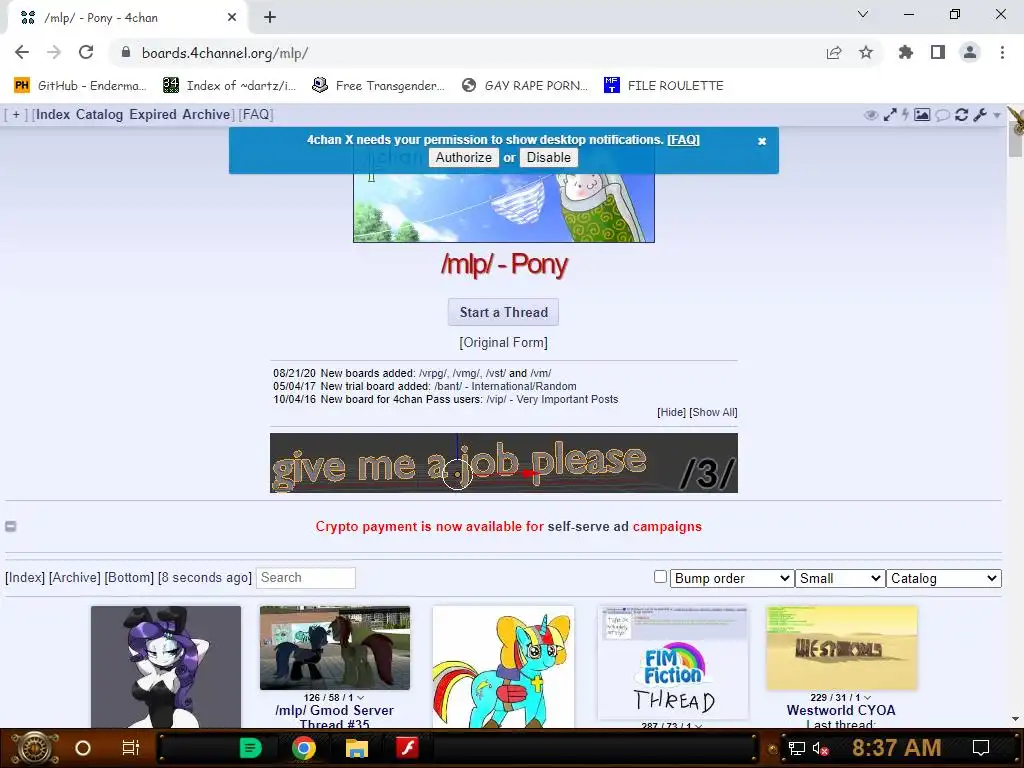The height and width of the screenshot is (768, 1024).
Task: Open the /vip/ board link
Action: point(496,400)
